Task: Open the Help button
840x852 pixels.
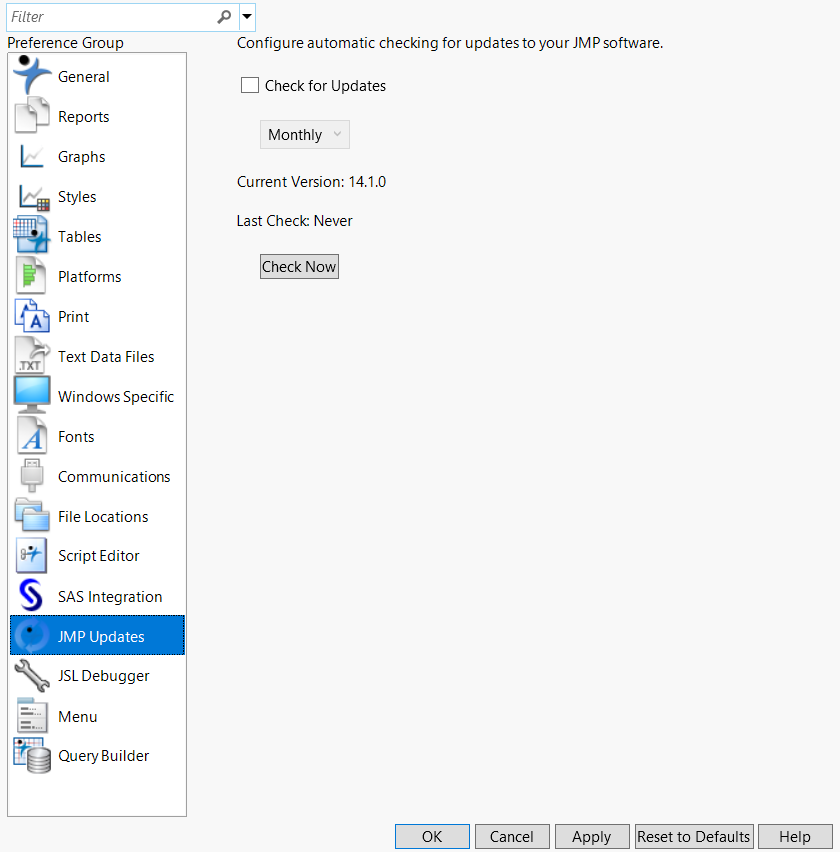Action: (795, 836)
